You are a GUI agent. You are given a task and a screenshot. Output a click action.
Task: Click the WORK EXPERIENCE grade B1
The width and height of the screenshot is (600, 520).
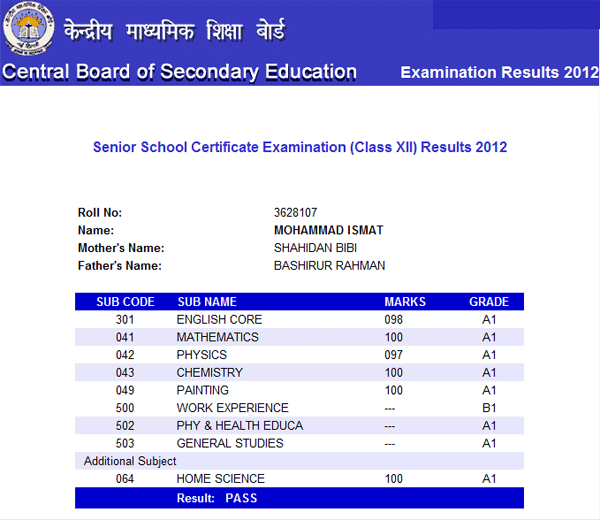tap(489, 408)
